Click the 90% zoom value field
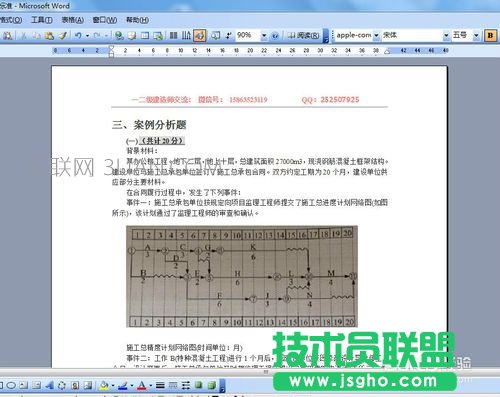 (248, 35)
